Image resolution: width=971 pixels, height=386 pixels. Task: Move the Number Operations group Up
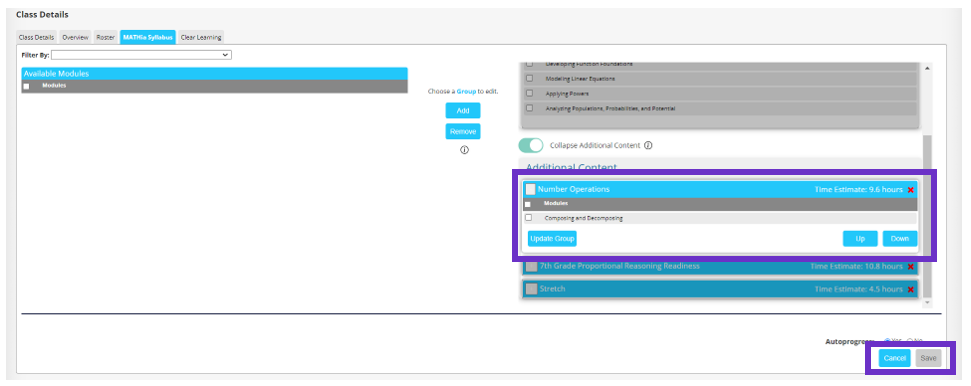click(860, 239)
